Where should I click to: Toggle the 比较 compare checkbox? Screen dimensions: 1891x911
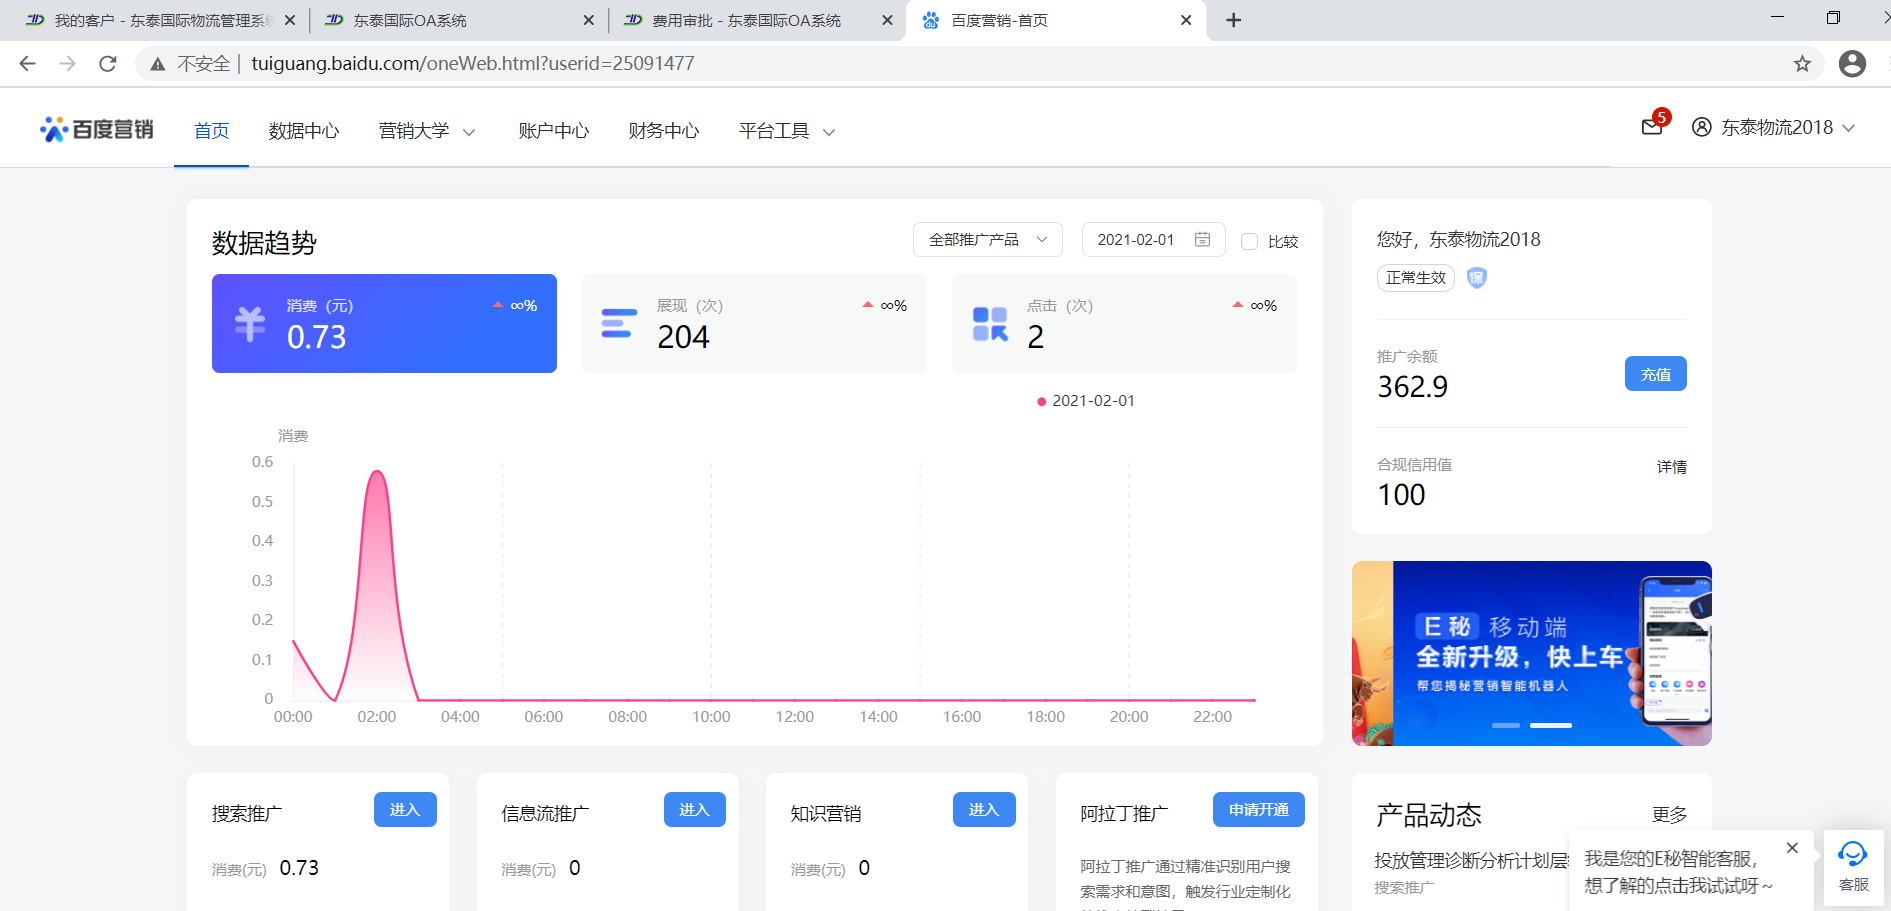(x=1249, y=241)
